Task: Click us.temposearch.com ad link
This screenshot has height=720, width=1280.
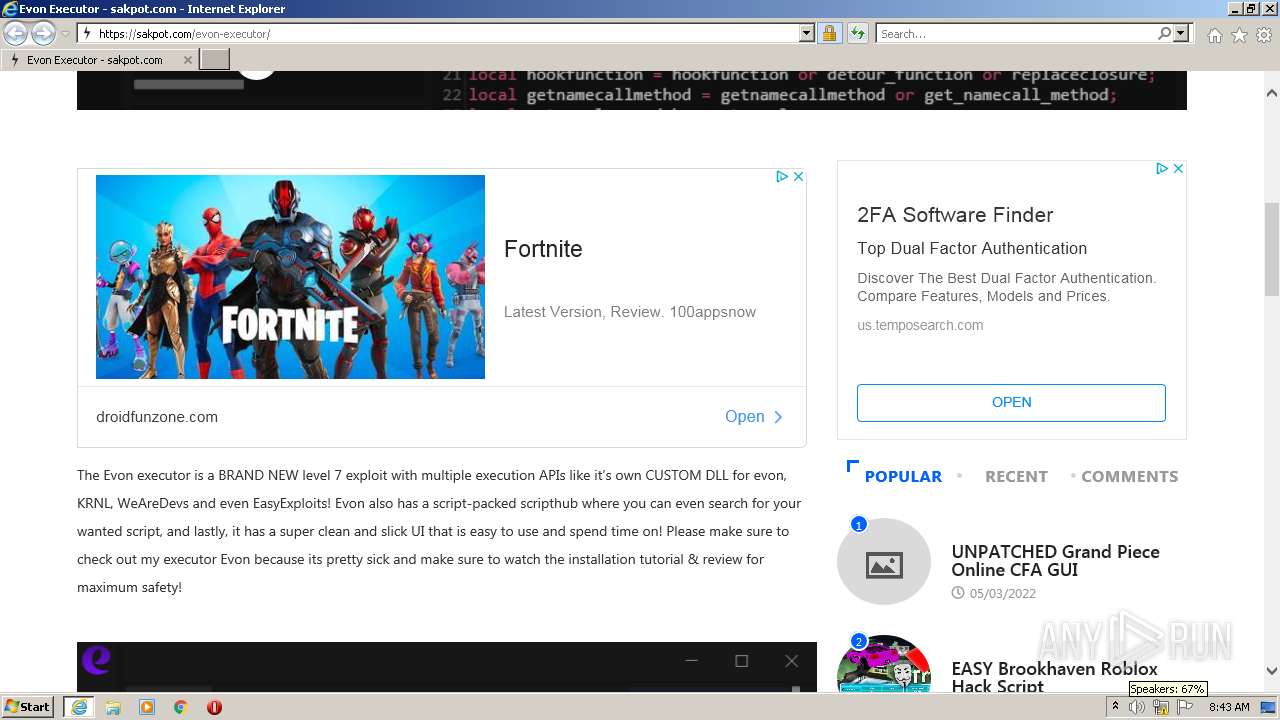Action: pyautogui.click(x=920, y=325)
